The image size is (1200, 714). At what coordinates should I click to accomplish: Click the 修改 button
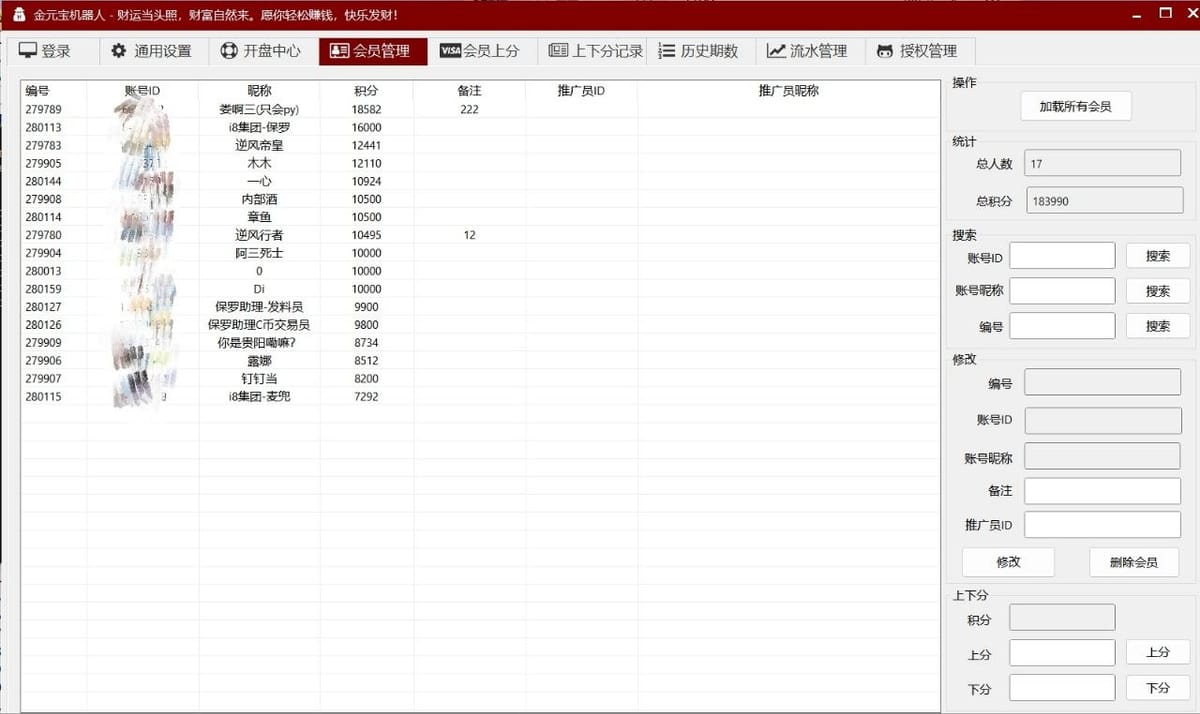[x=1008, y=562]
